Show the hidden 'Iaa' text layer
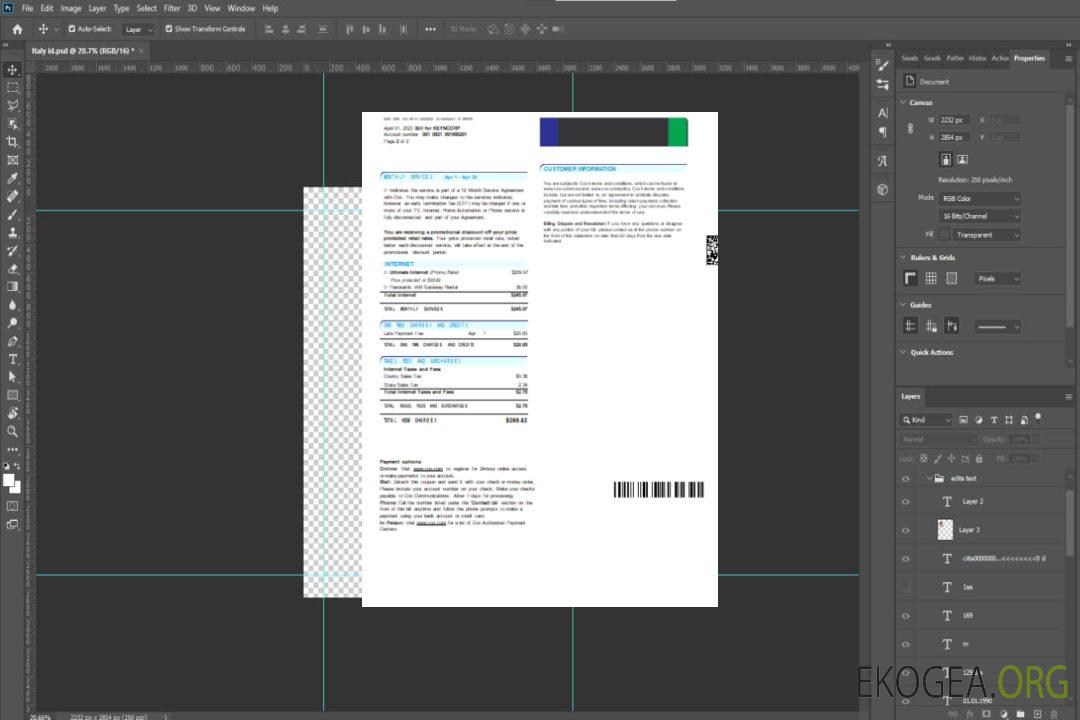Viewport: 1080px width, 720px height. coord(906,587)
